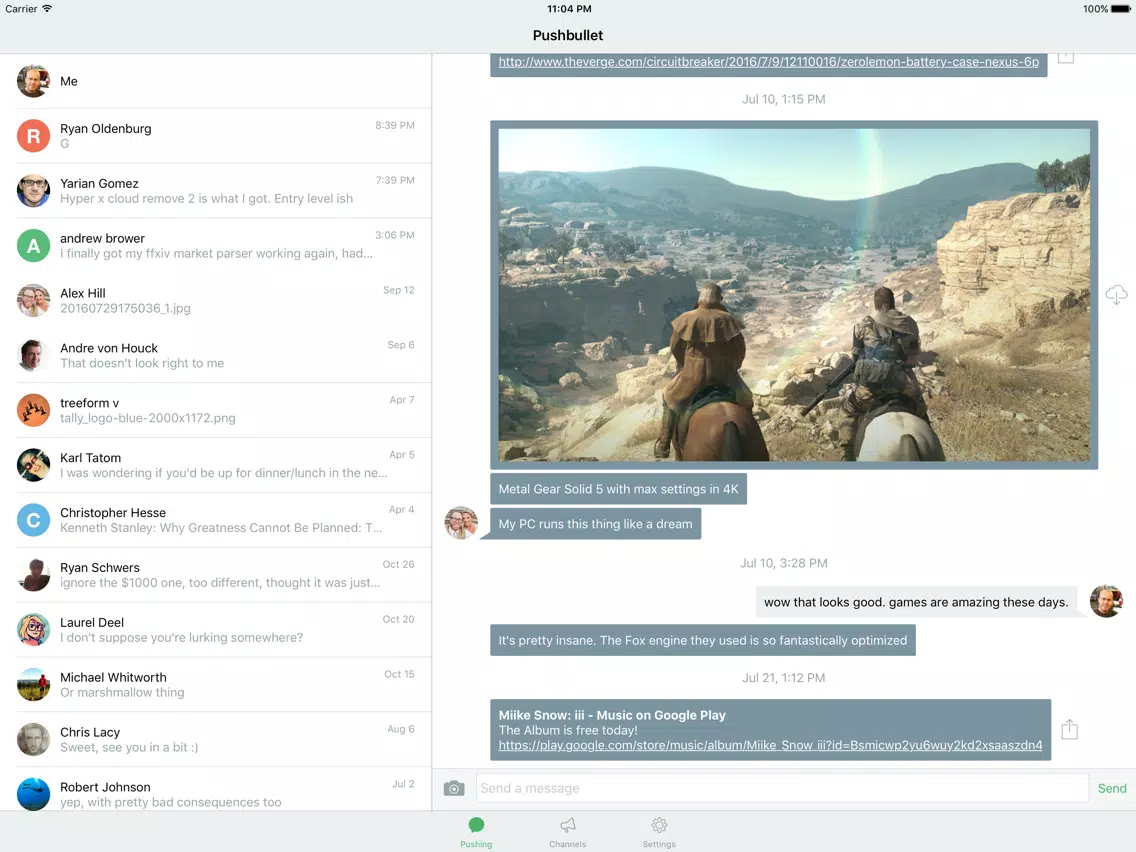The height and width of the screenshot is (852, 1136).
Task: Tap the battery indicator in status bar
Action: (x=1120, y=9)
